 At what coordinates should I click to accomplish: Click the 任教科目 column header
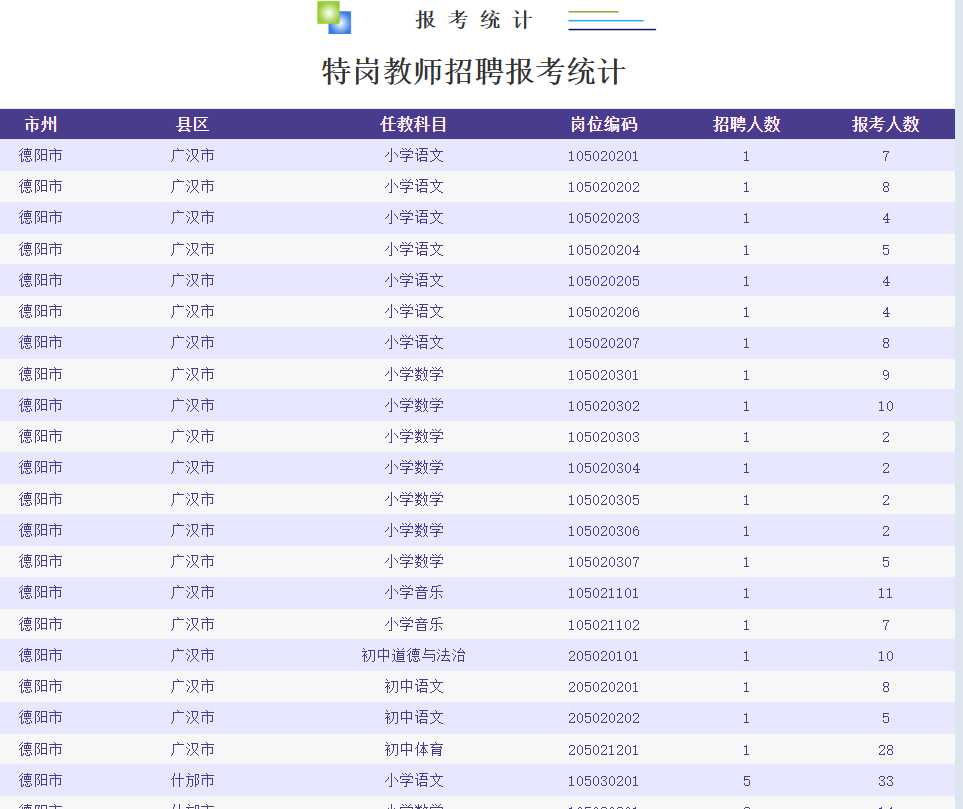click(413, 125)
